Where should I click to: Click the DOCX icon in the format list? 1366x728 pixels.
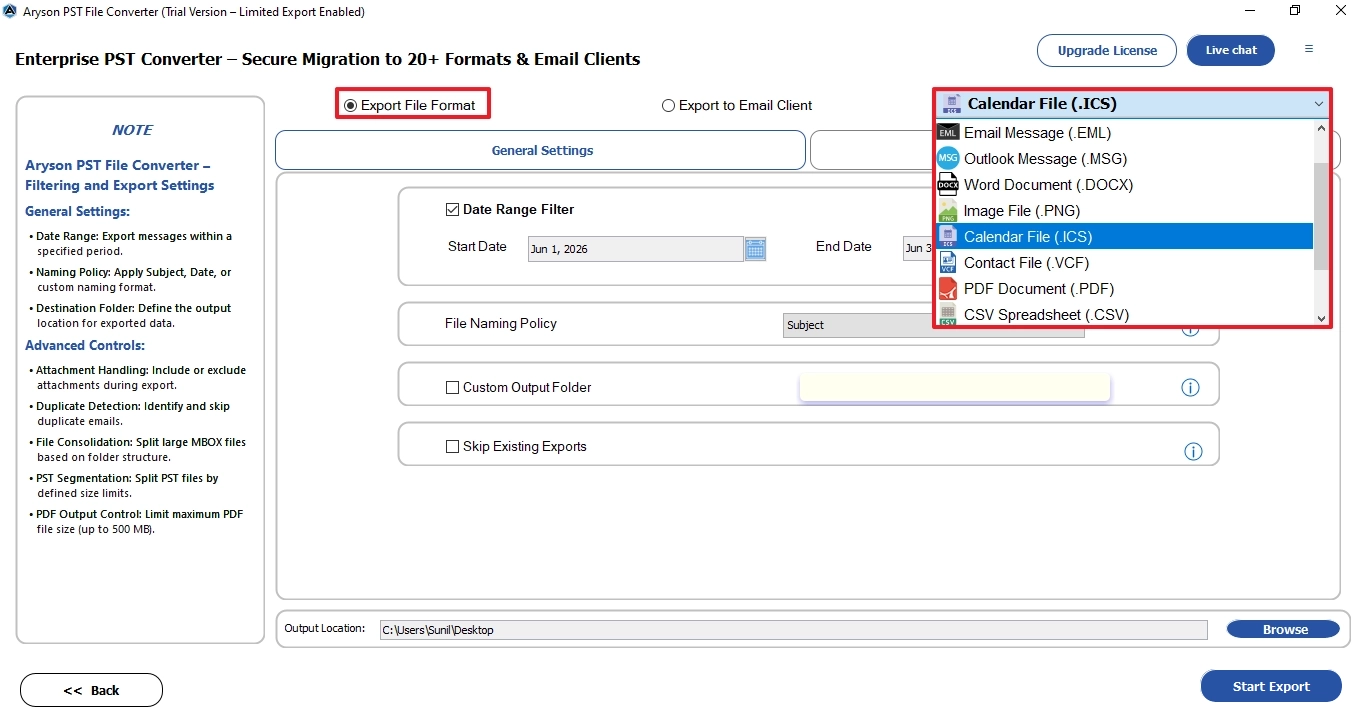pyautogui.click(x=947, y=184)
